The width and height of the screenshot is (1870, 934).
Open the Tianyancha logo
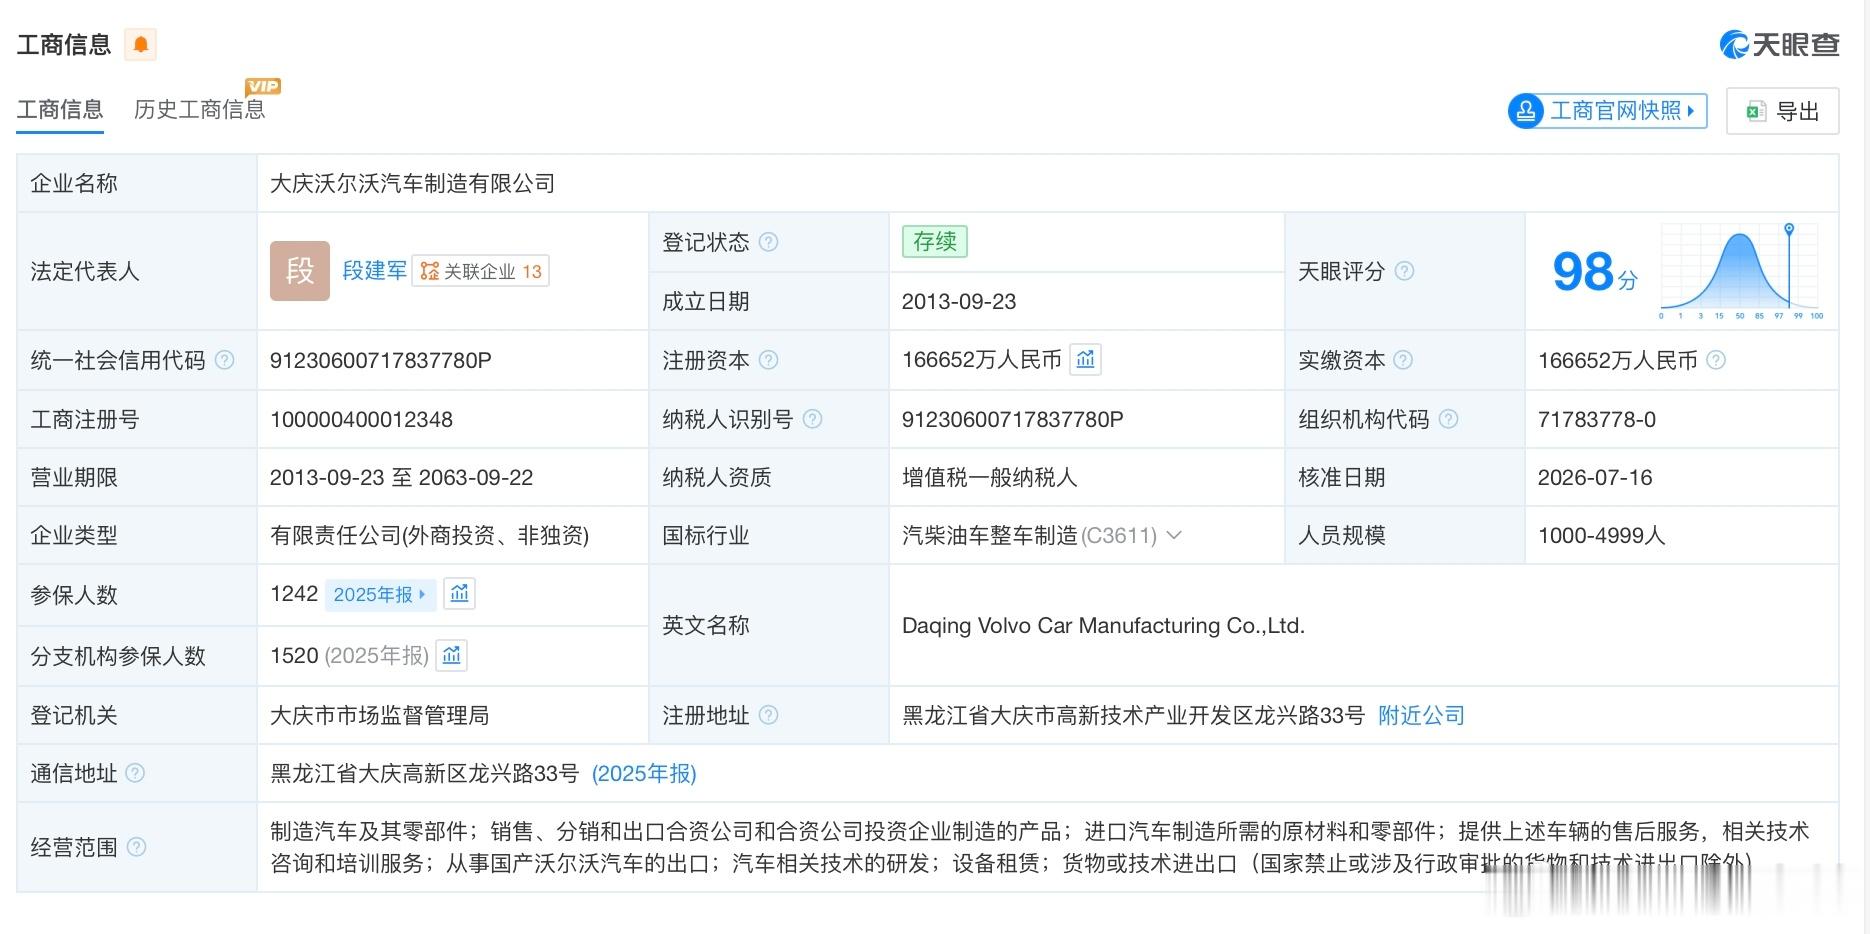(1779, 44)
